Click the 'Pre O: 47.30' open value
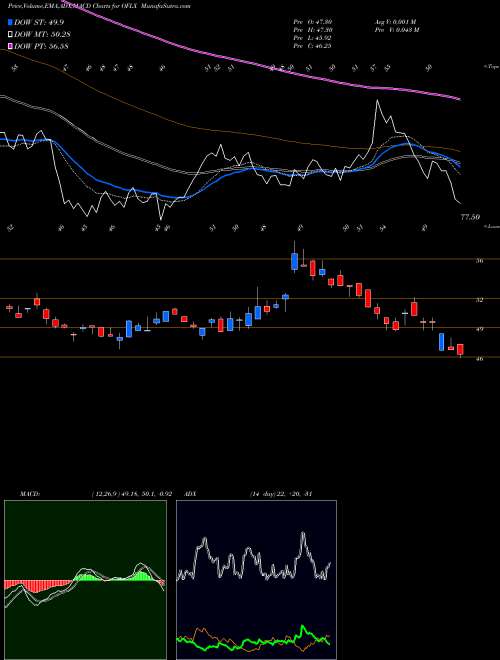The image size is (500, 660). tap(313, 22)
